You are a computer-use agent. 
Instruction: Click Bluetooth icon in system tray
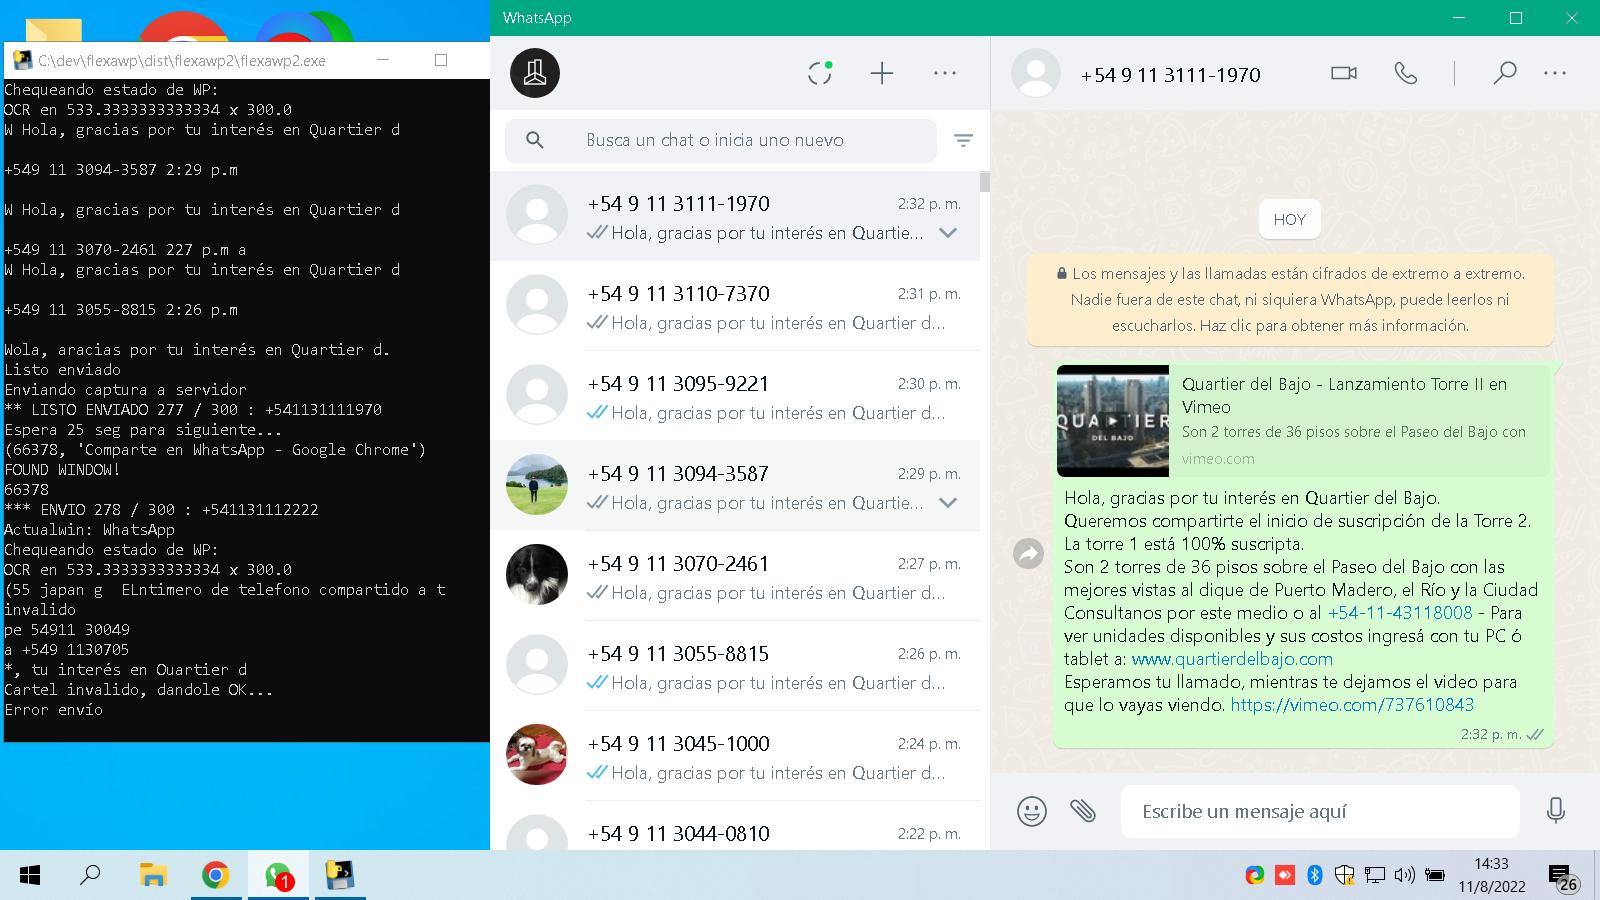tap(1315, 875)
